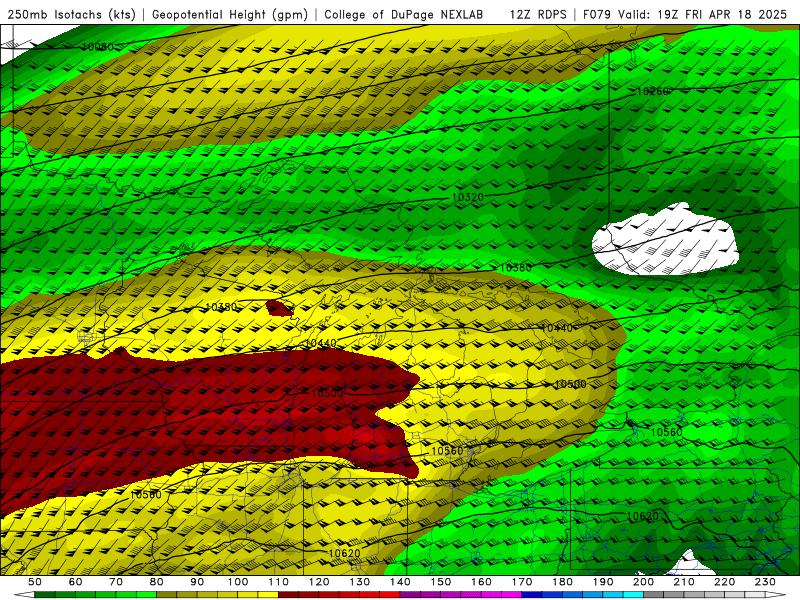Viewport: 800px width, 600px height.
Task: Click the 10380 label beside the small dark red patch
Action: pos(221,307)
